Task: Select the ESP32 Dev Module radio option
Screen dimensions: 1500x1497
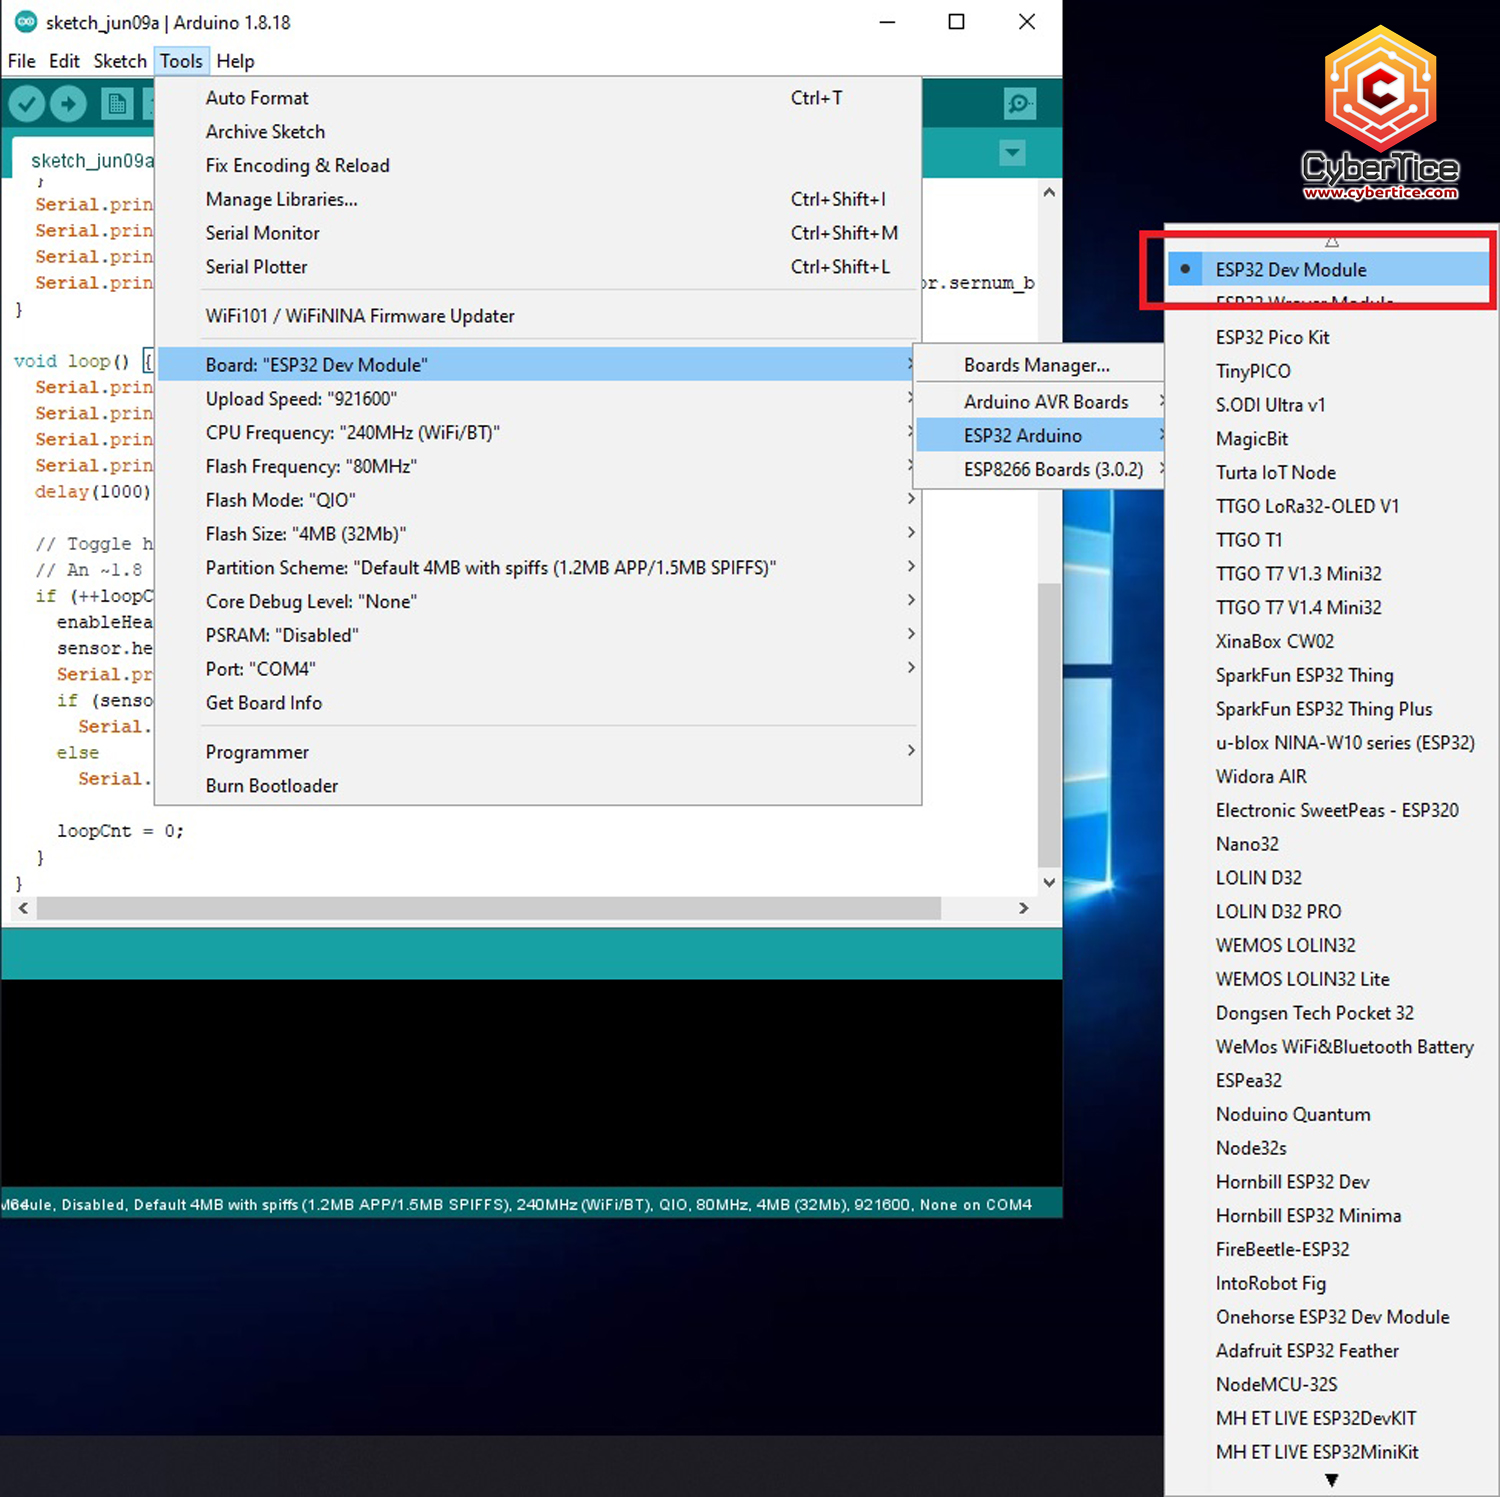Action: click(x=1290, y=270)
